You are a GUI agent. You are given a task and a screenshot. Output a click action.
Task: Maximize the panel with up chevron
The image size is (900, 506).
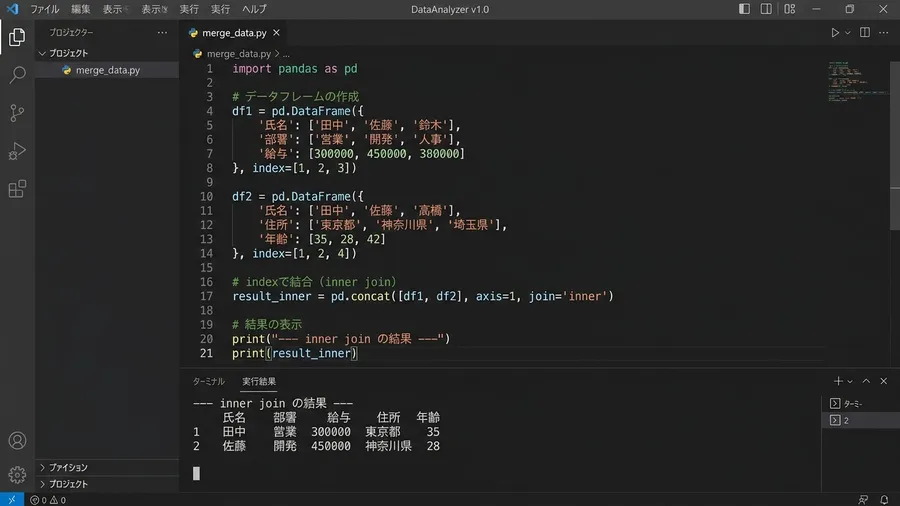pos(866,381)
